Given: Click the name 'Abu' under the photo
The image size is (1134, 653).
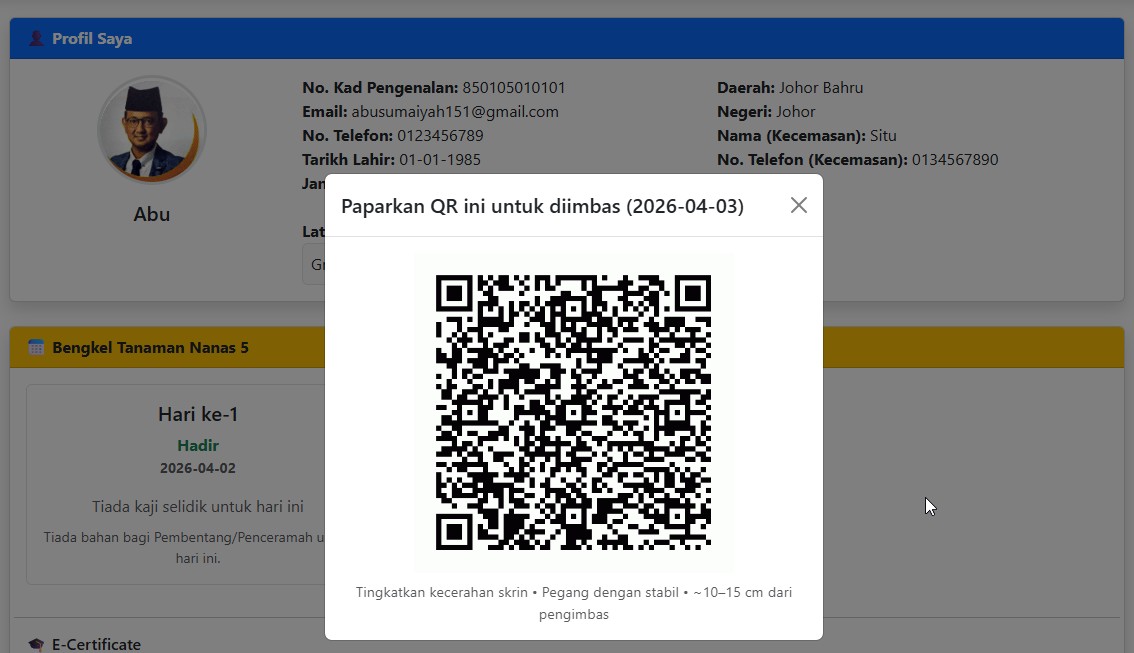Looking at the screenshot, I should click(152, 214).
